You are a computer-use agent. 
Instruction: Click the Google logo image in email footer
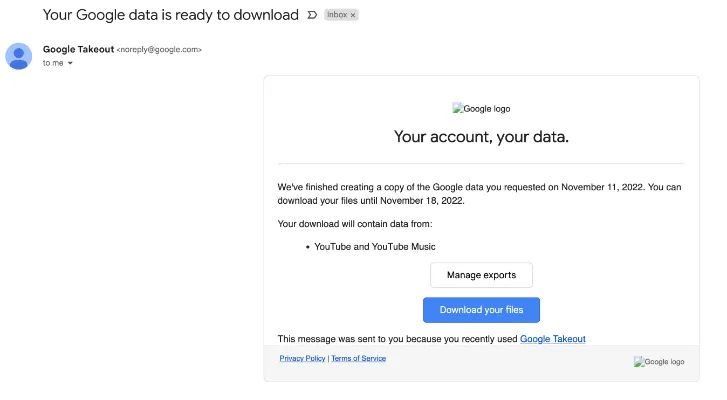659,362
